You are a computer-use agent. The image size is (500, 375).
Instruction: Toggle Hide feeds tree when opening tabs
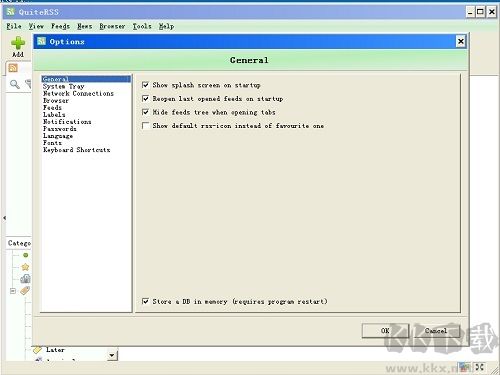tap(145, 112)
